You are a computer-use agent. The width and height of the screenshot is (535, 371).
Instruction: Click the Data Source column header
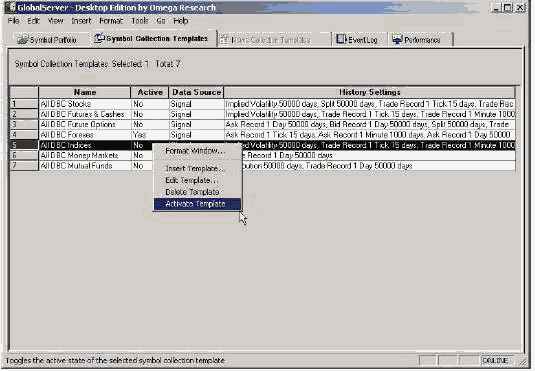point(196,92)
